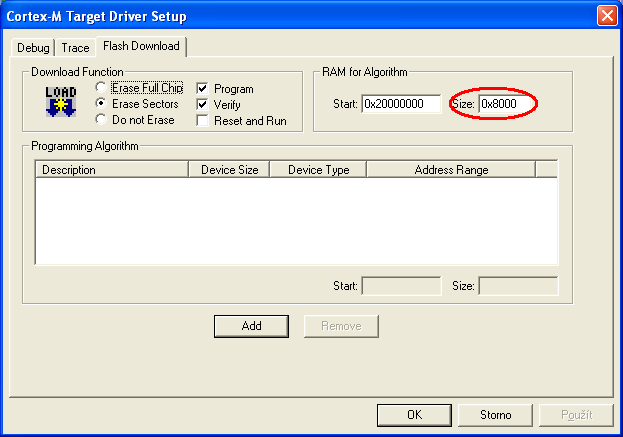Screen dimensions: 623x437
Task: Select the Erase Full Chip radio button
Action: click(x=101, y=87)
